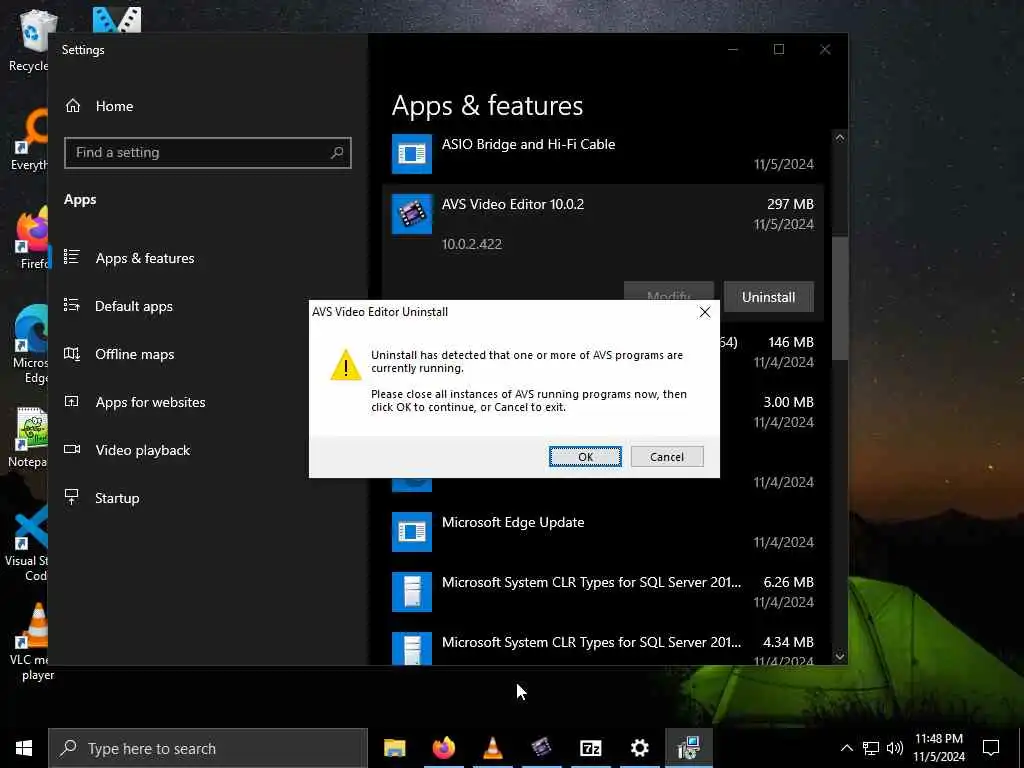Click the apps list scrollbar thumb
1024x768 pixels.
pyautogui.click(x=840, y=297)
